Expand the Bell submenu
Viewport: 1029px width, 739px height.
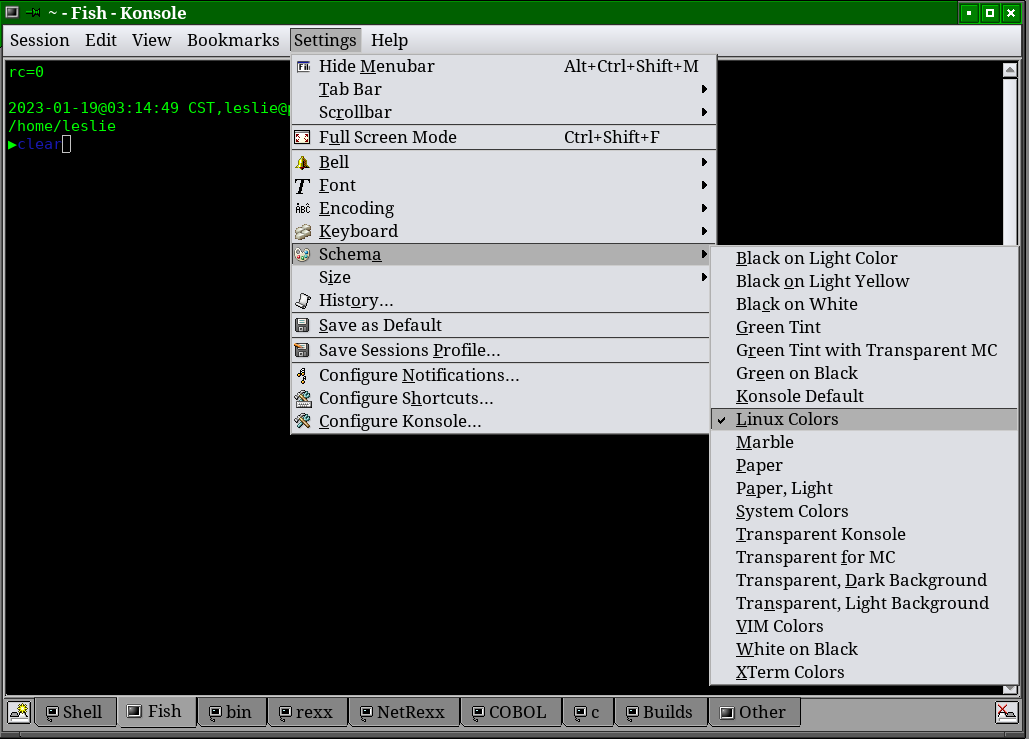[x=503, y=162]
